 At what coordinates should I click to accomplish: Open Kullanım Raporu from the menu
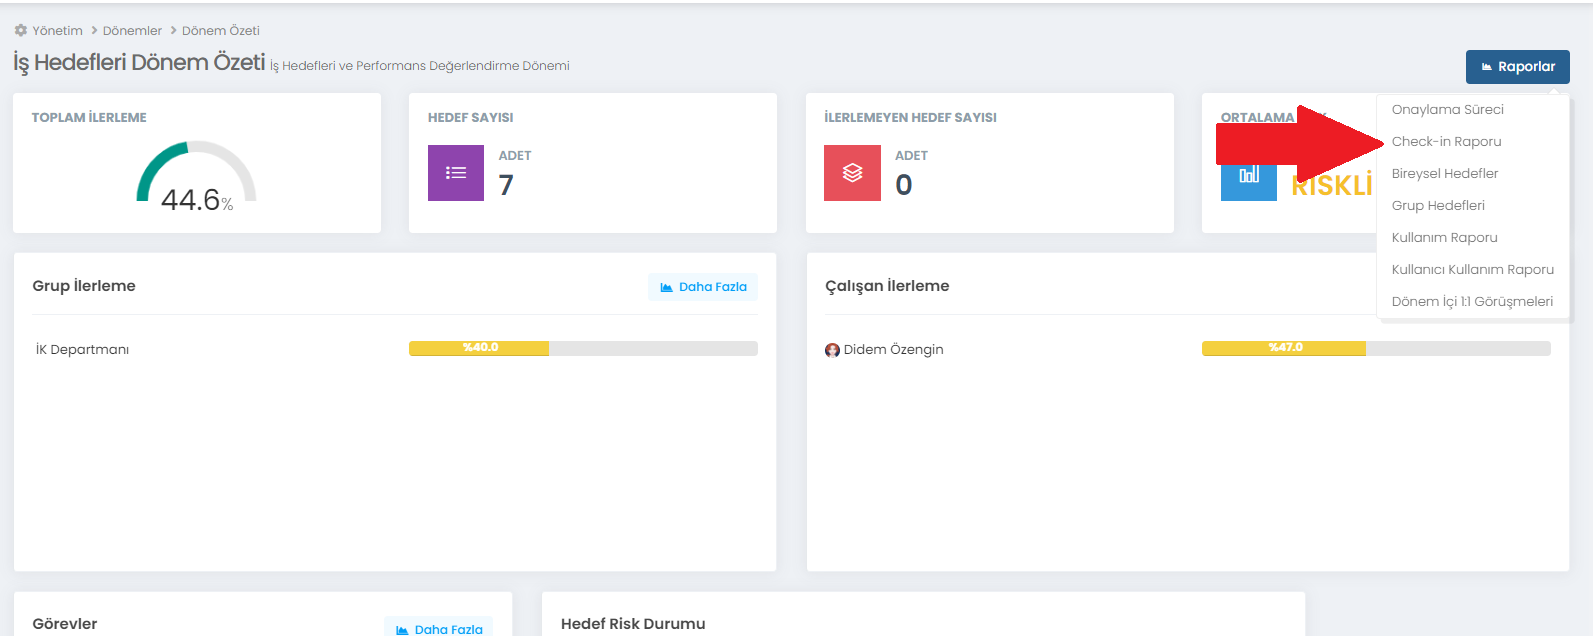click(x=1444, y=238)
